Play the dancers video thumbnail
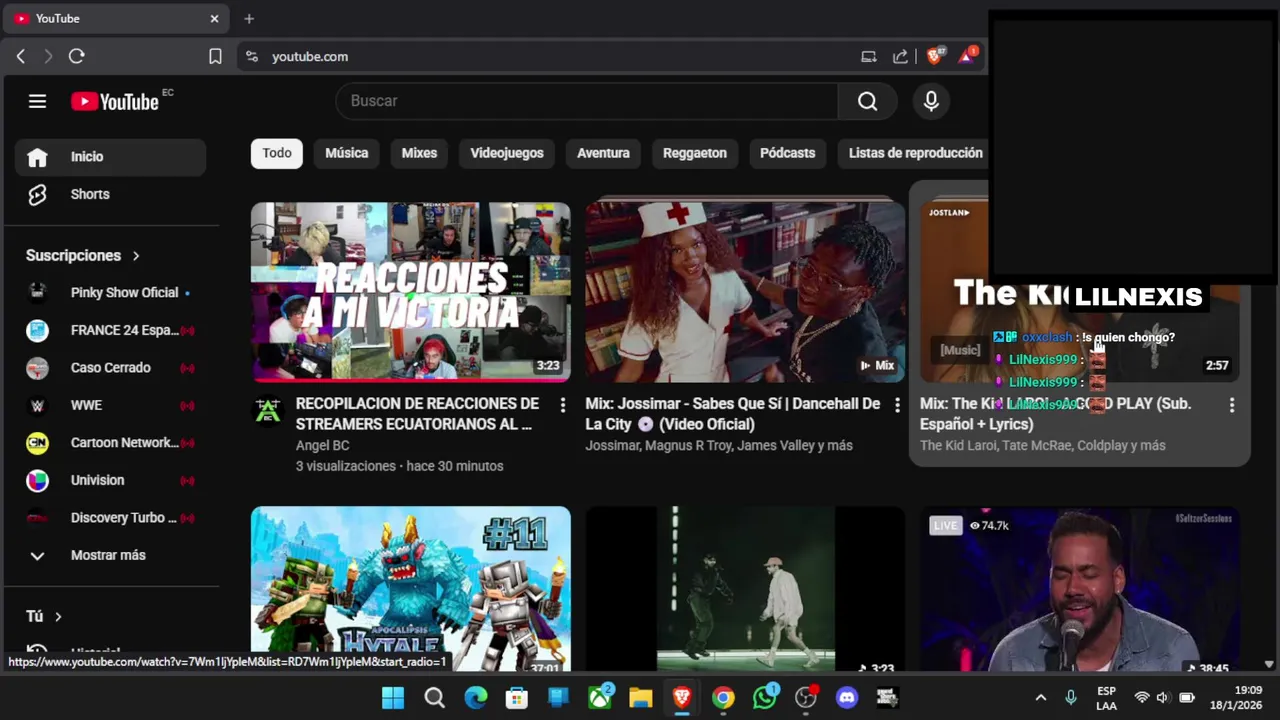The width and height of the screenshot is (1280, 720). (745, 589)
